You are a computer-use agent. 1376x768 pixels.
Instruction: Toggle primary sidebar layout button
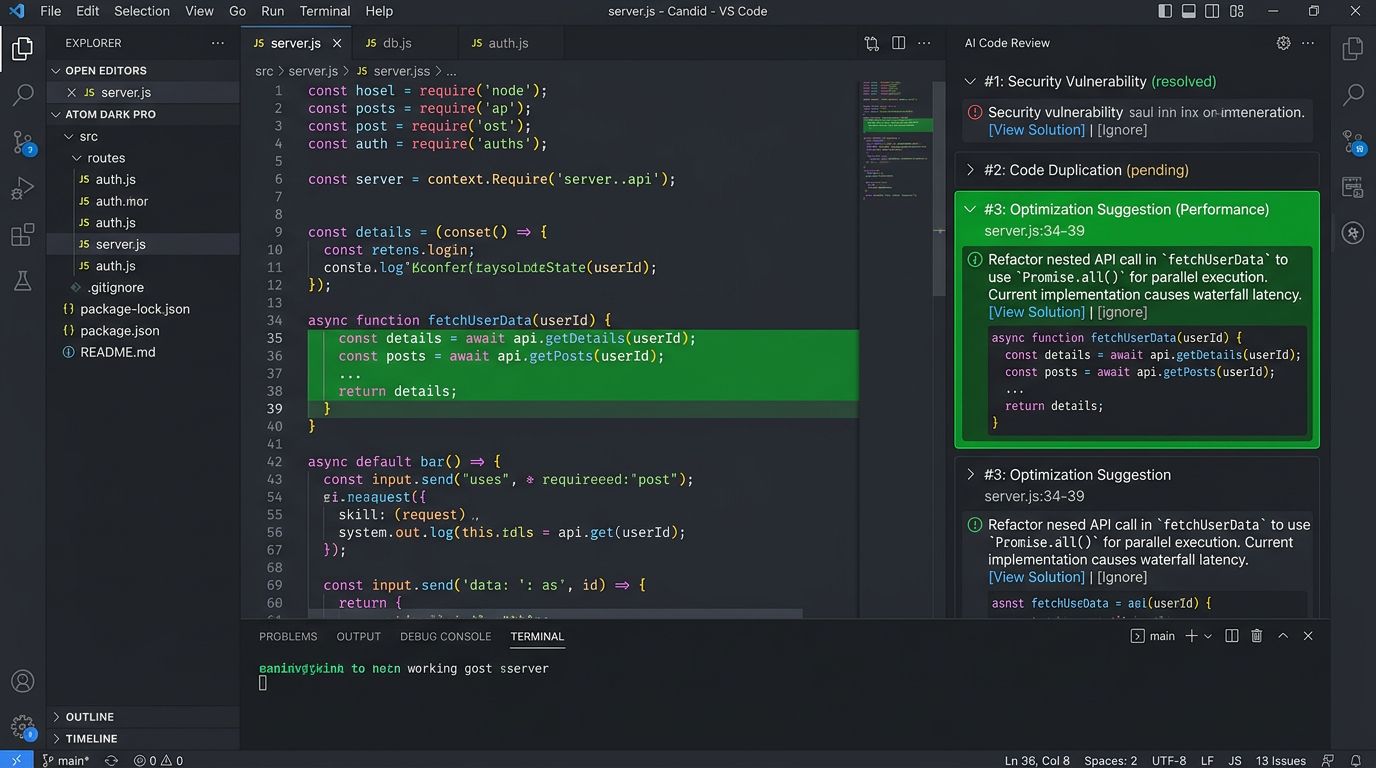click(x=1165, y=11)
